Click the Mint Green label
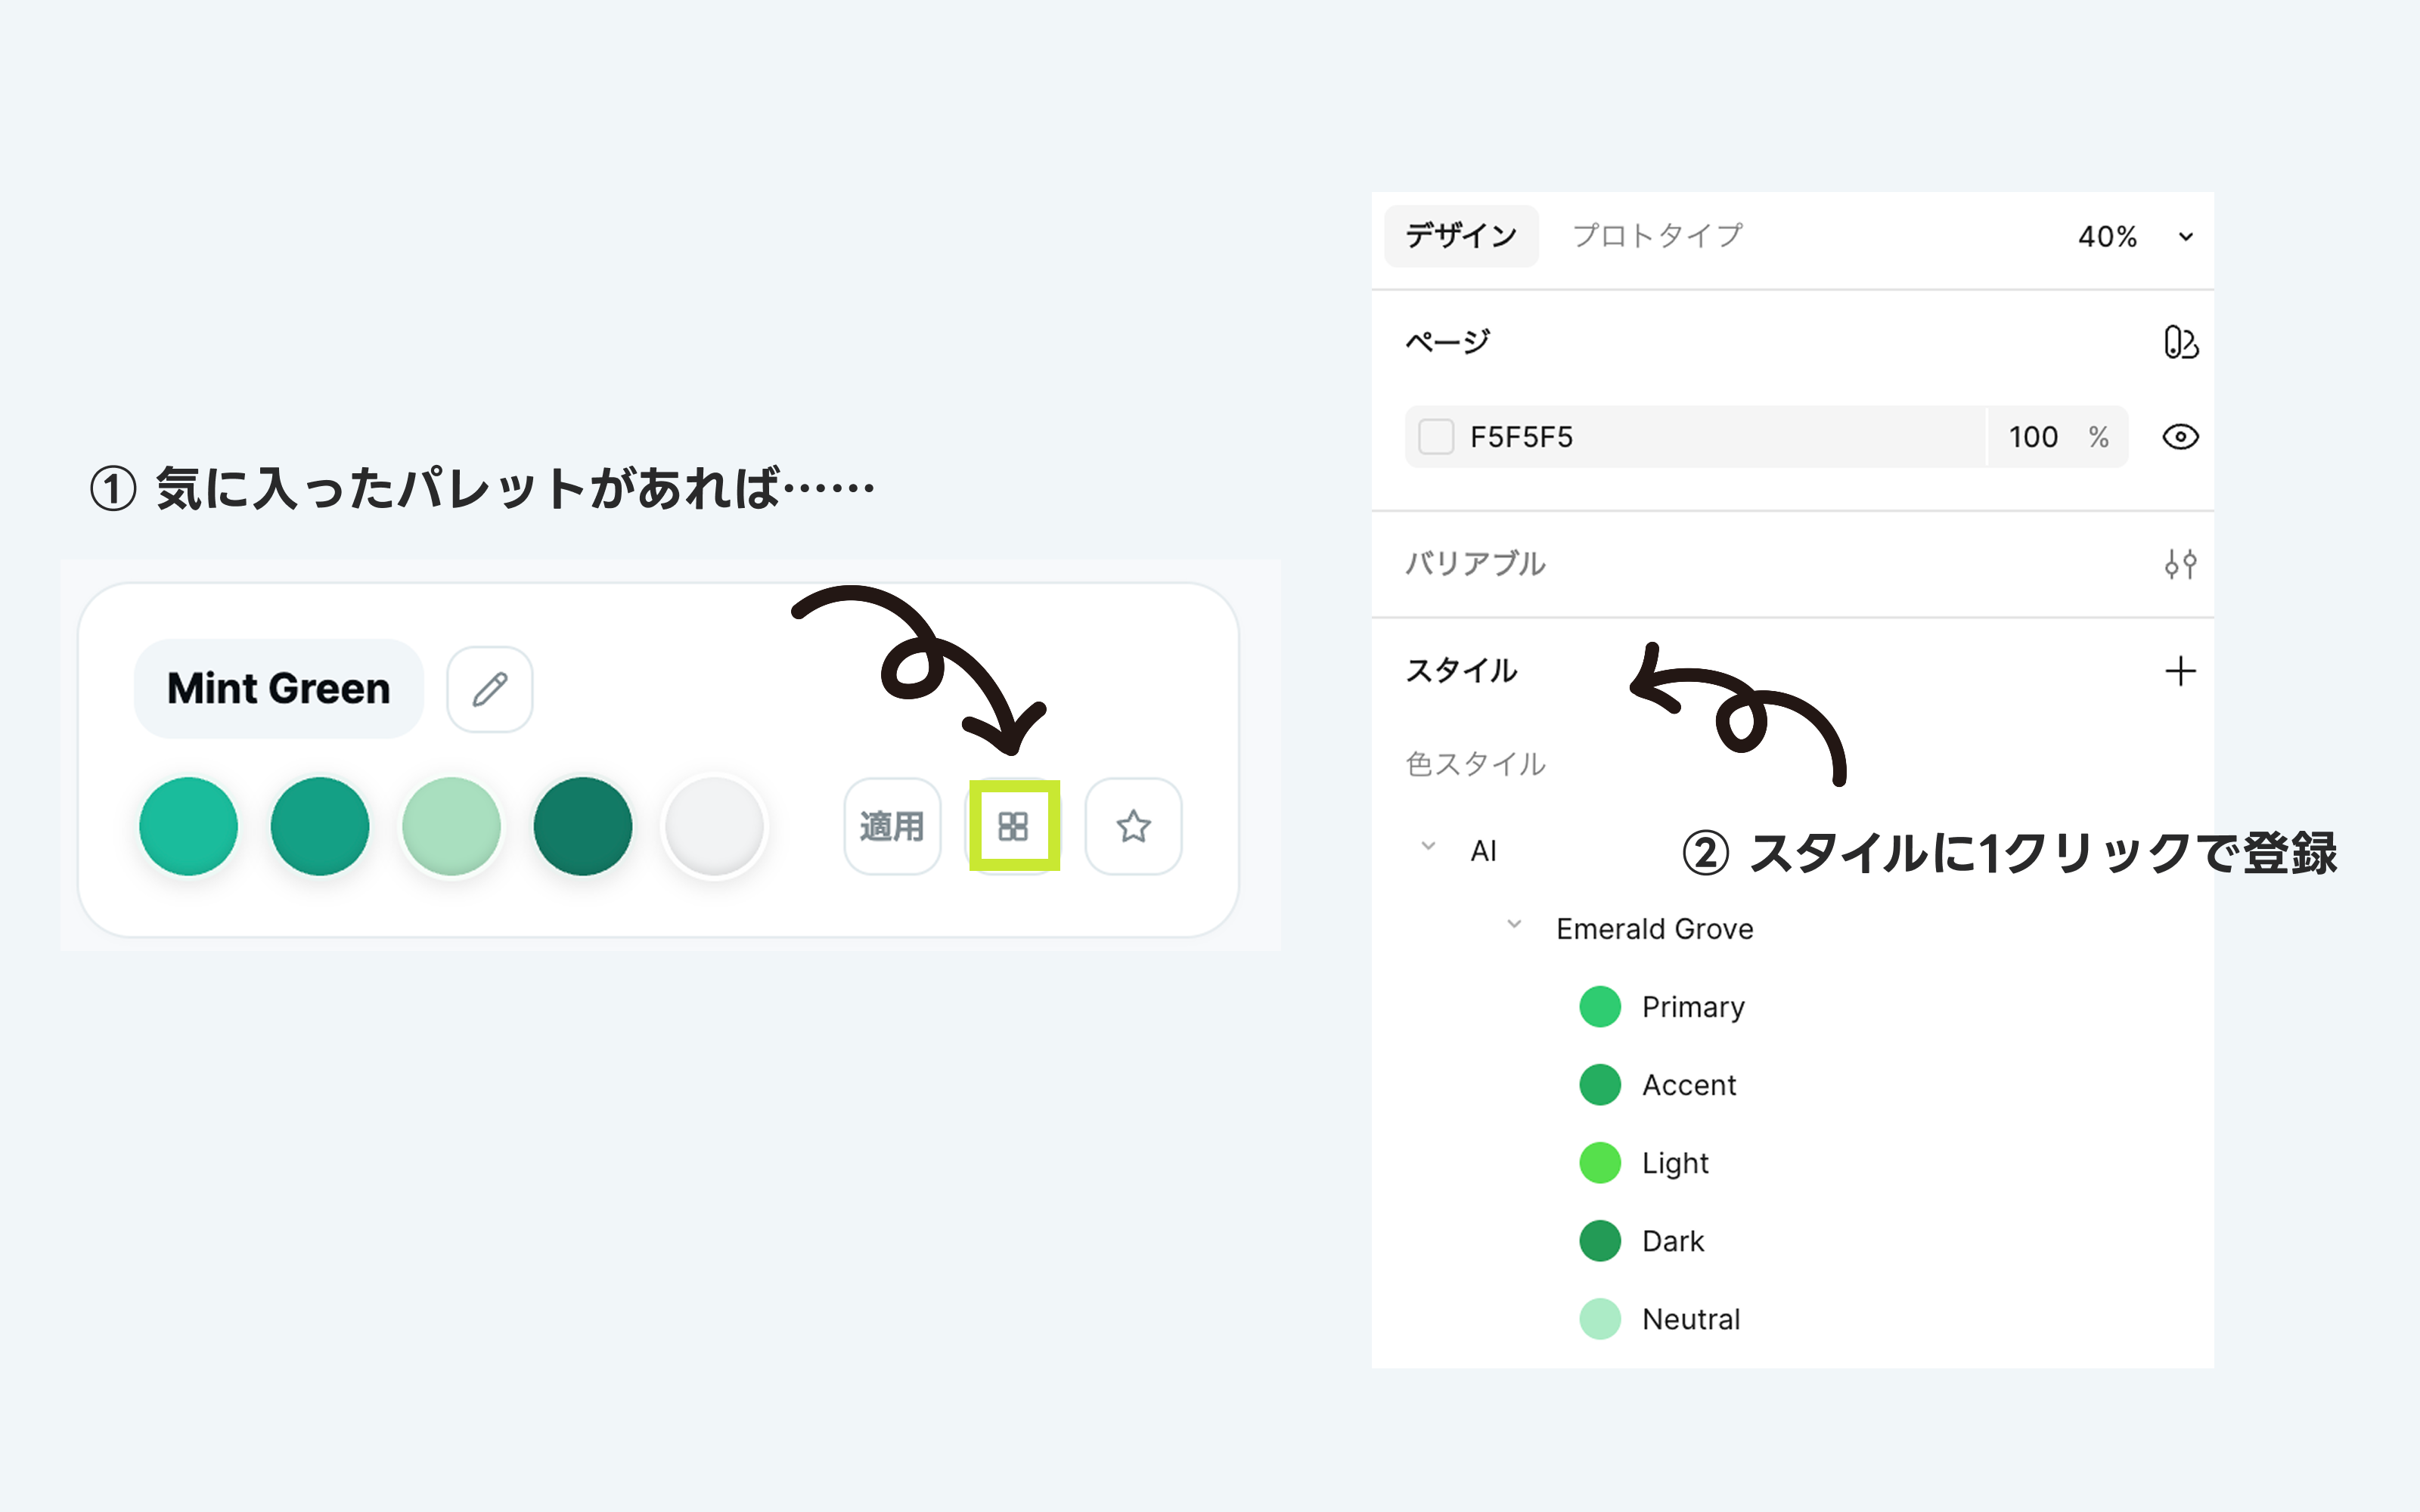The height and width of the screenshot is (1512, 2420). (x=278, y=687)
